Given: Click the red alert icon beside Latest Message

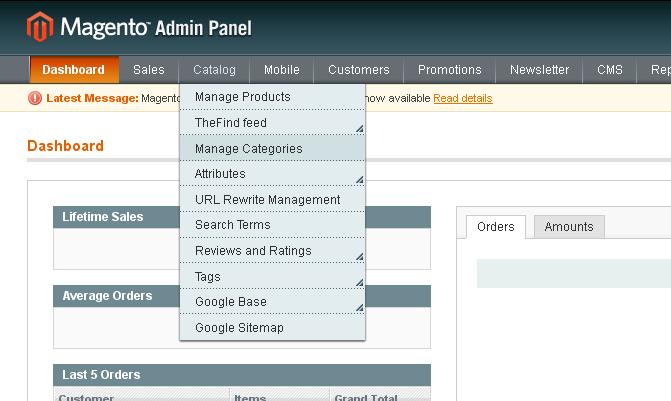Looking at the screenshot, I should pos(35,98).
